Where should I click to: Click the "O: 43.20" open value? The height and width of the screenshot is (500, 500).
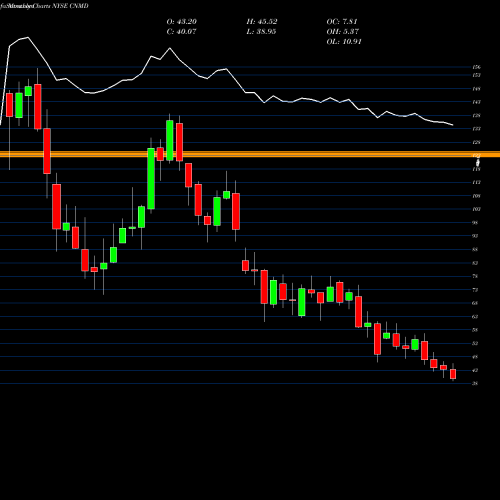pos(182,22)
